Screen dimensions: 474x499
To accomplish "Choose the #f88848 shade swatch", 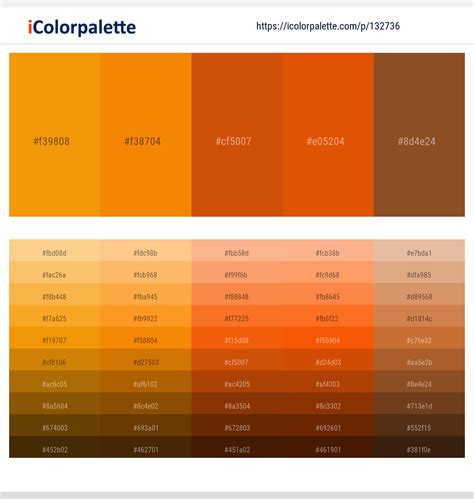I will 237,294.
